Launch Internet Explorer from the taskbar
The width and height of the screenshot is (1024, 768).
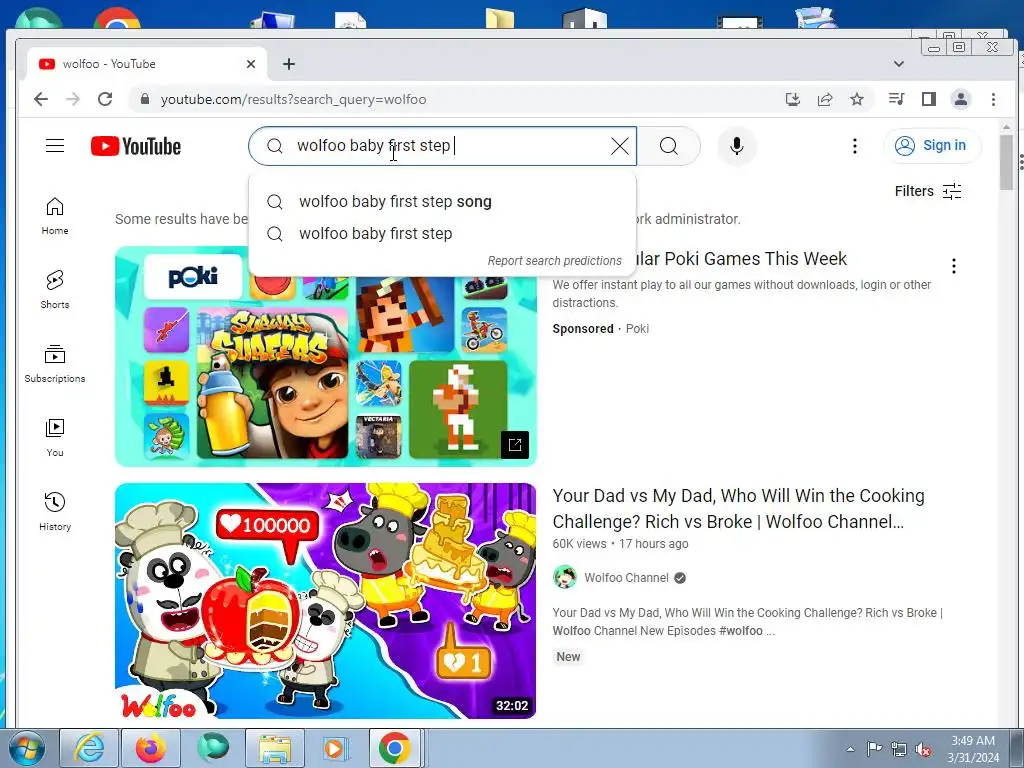pyautogui.click(x=89, y=748)
